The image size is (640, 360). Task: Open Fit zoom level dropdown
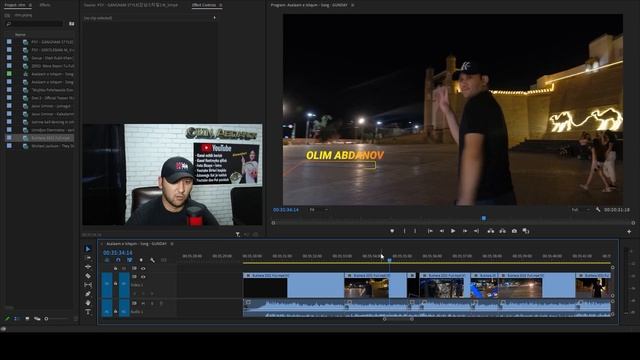coord(318,210)
